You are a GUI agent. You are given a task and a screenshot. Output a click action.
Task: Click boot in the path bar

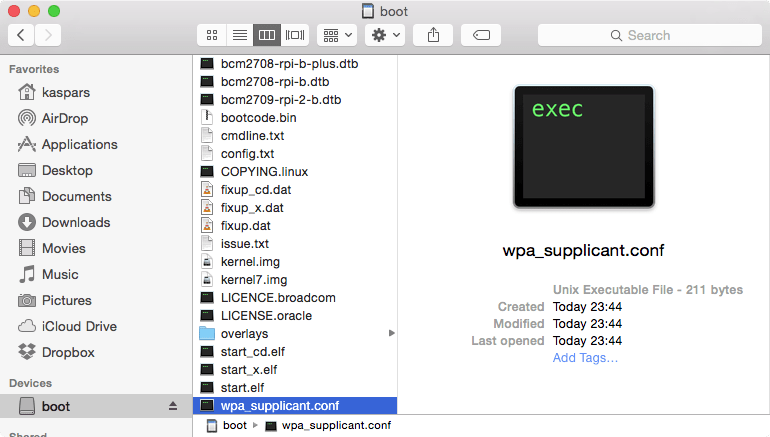(226, 426)
